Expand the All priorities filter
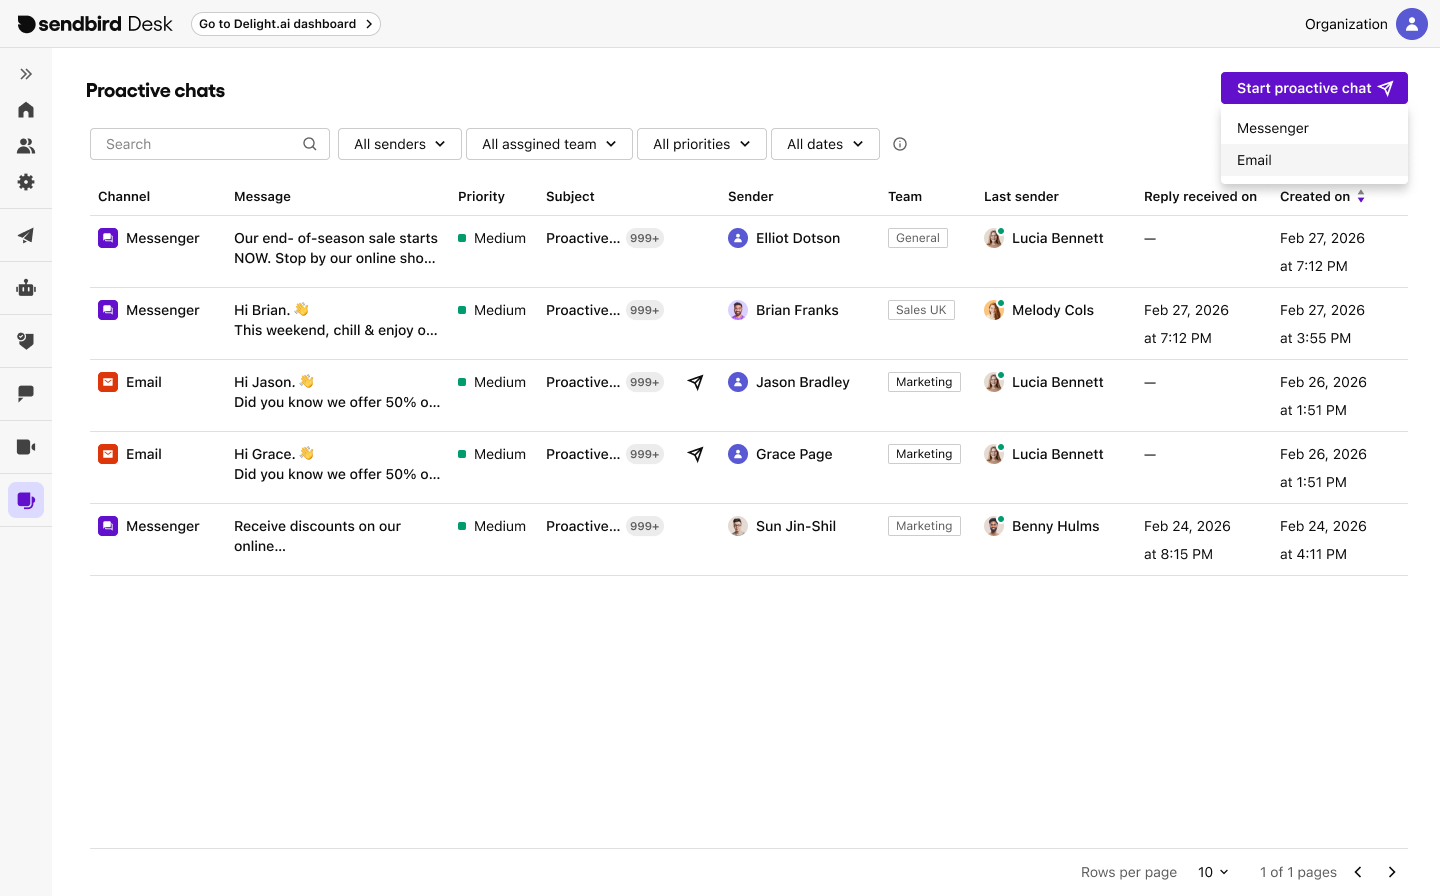The width and height of the screenshot is (1440, 896). tap(701, 144)
